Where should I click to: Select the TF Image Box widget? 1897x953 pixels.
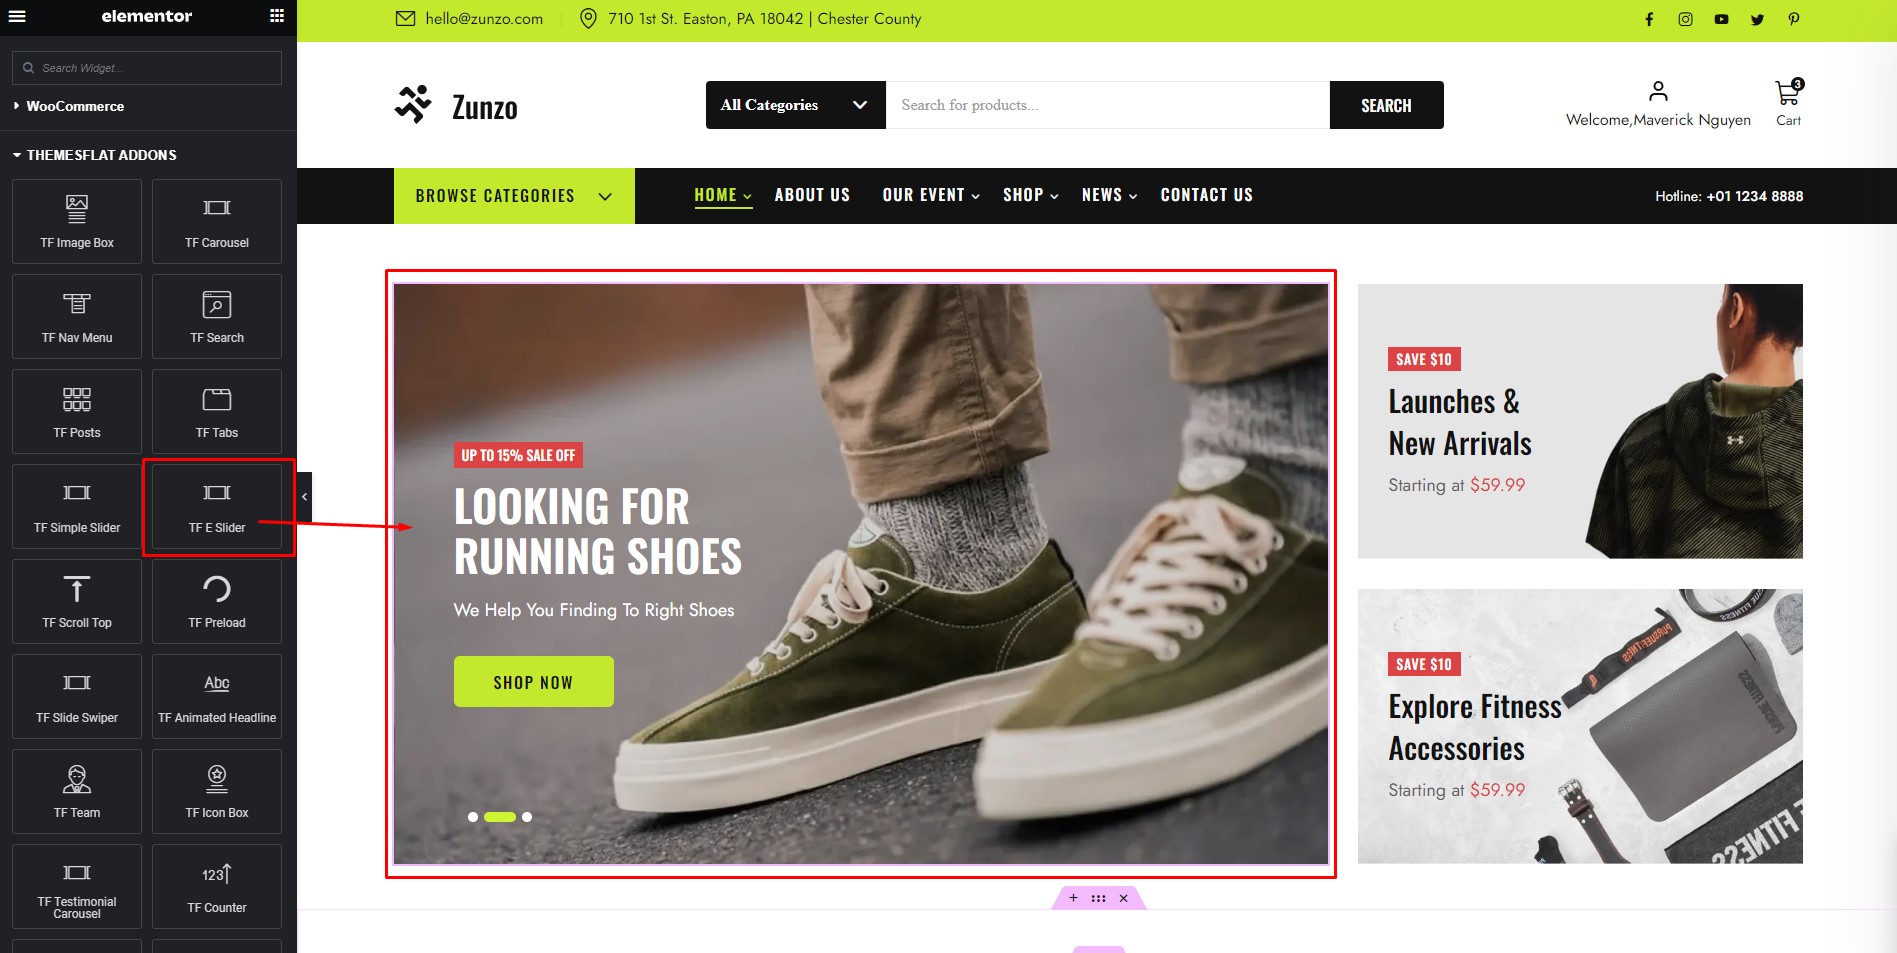[77, 222]
